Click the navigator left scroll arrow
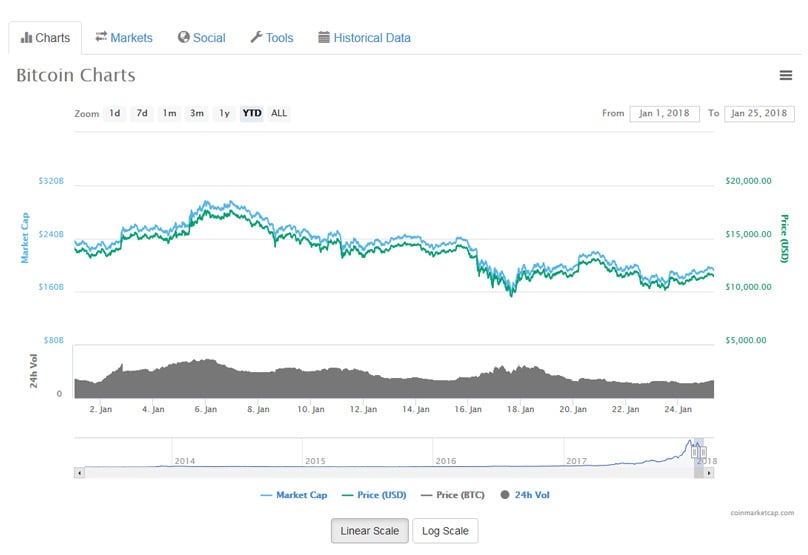Viewport: 808px width, 555px height. coord(79,473)
